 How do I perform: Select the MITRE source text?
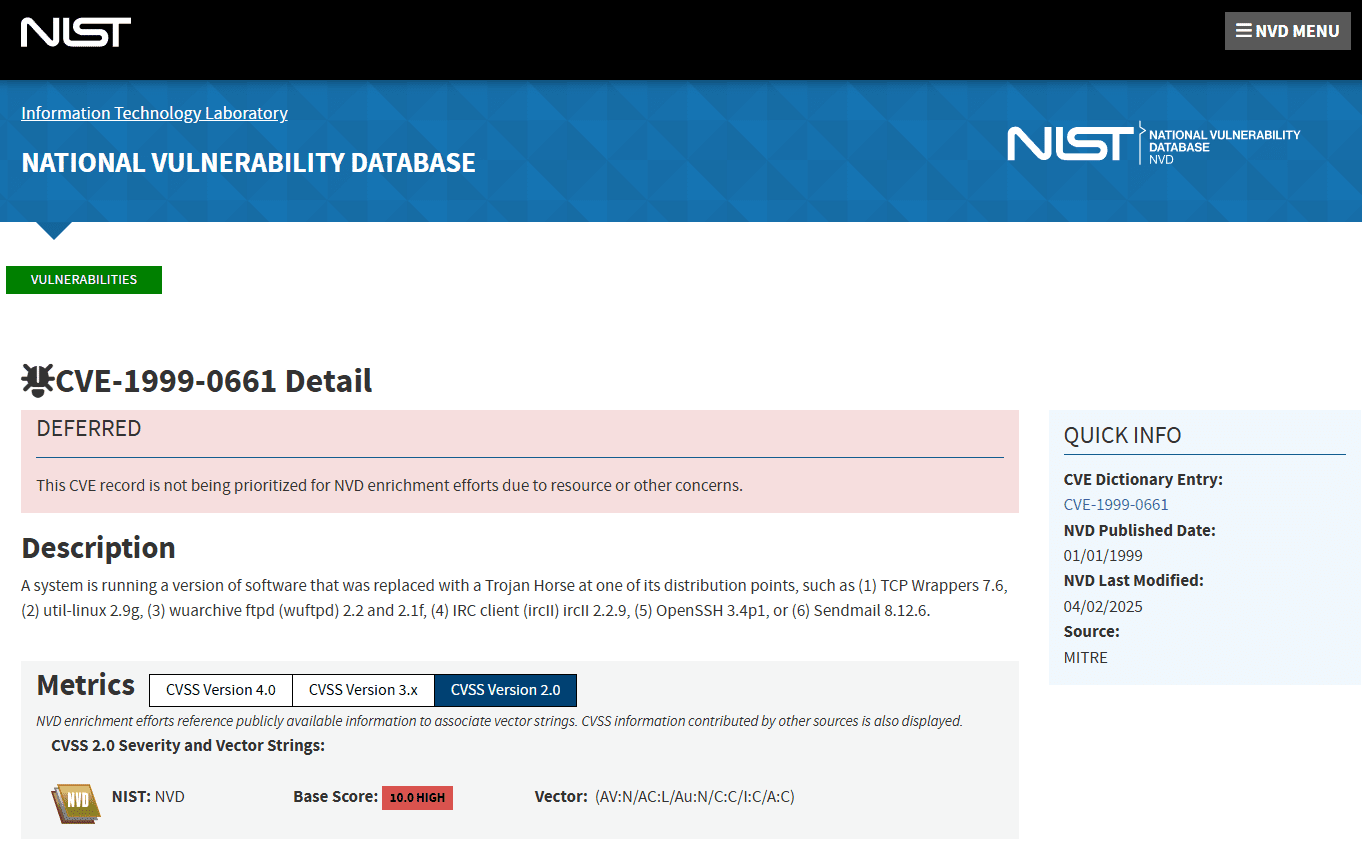1086,657
